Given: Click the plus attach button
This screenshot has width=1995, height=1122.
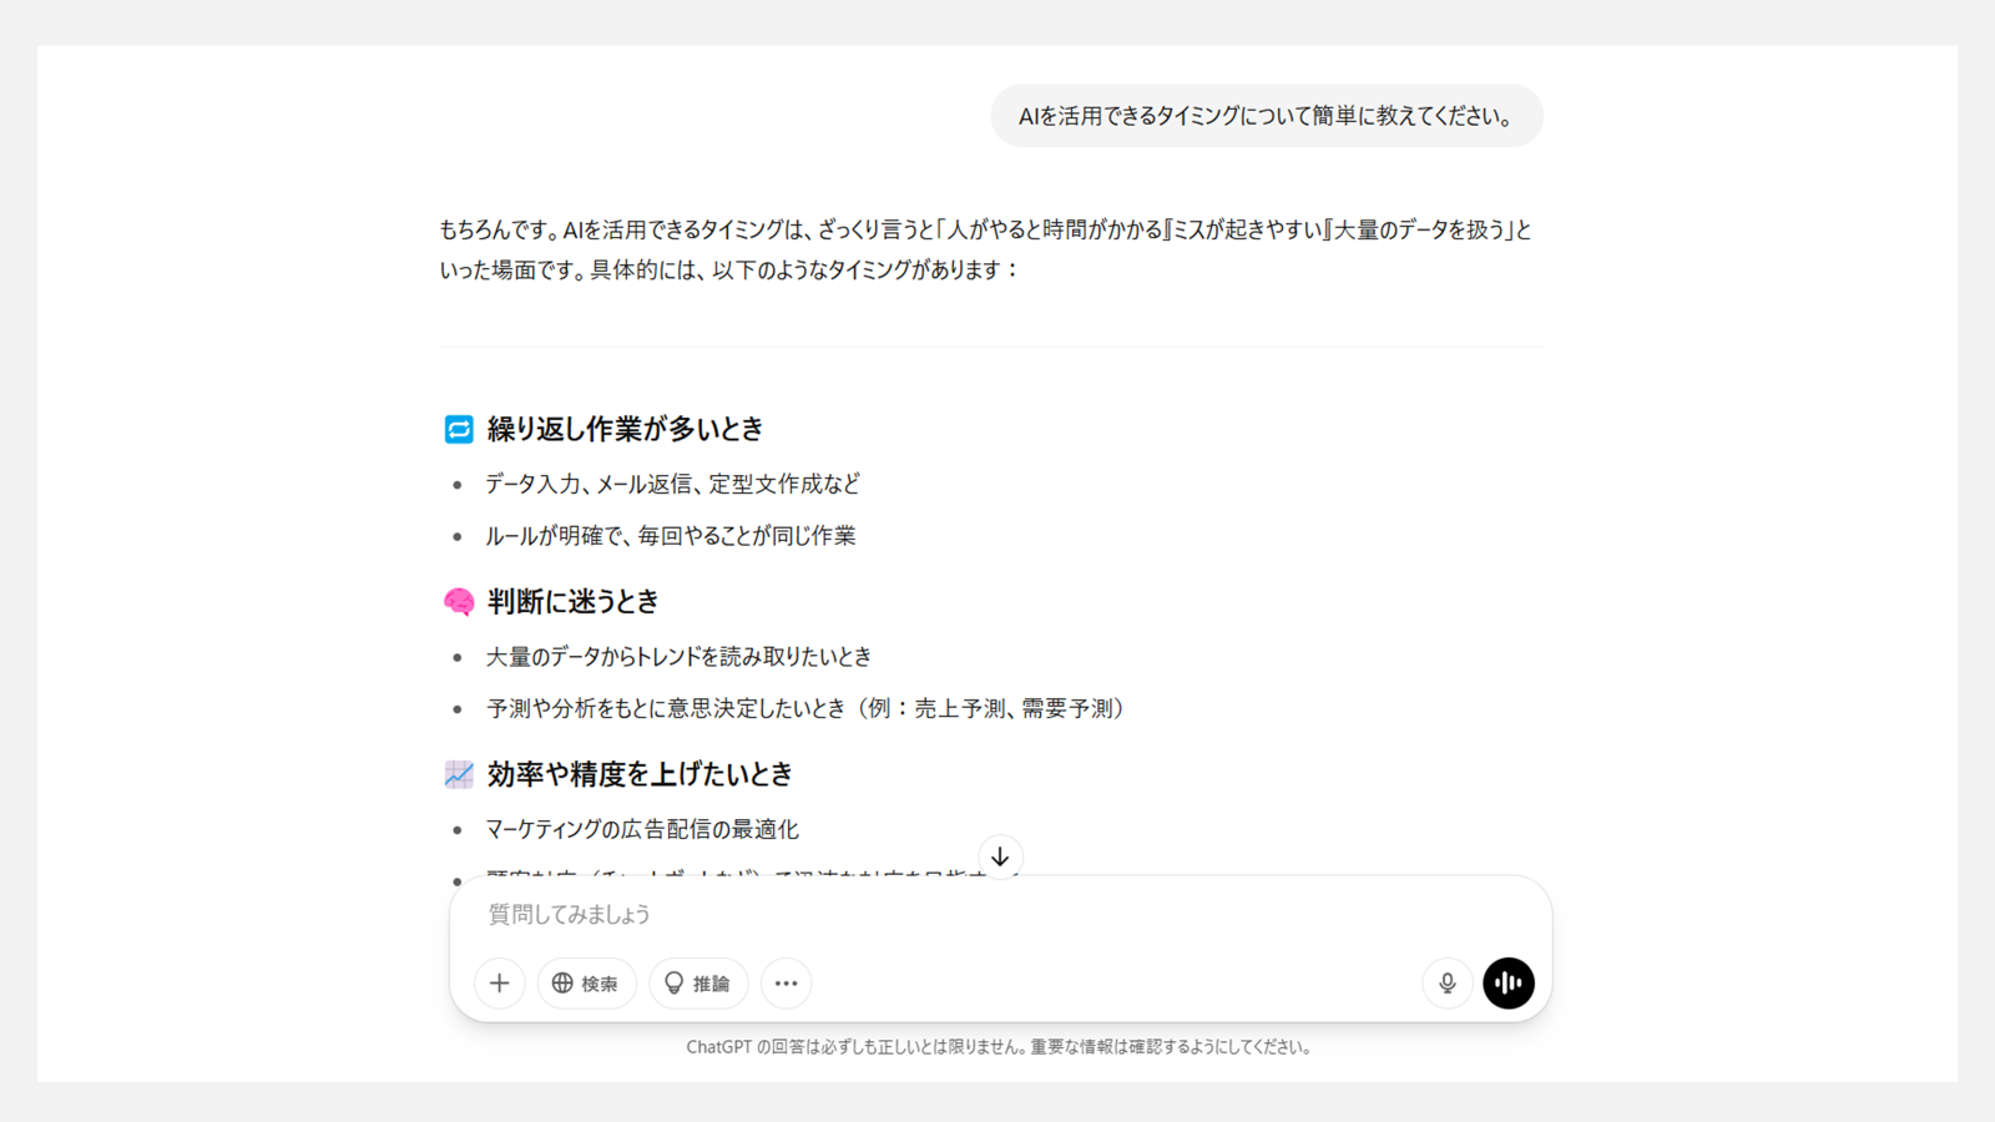Looking at the screenshot, I should click(499, 983).
